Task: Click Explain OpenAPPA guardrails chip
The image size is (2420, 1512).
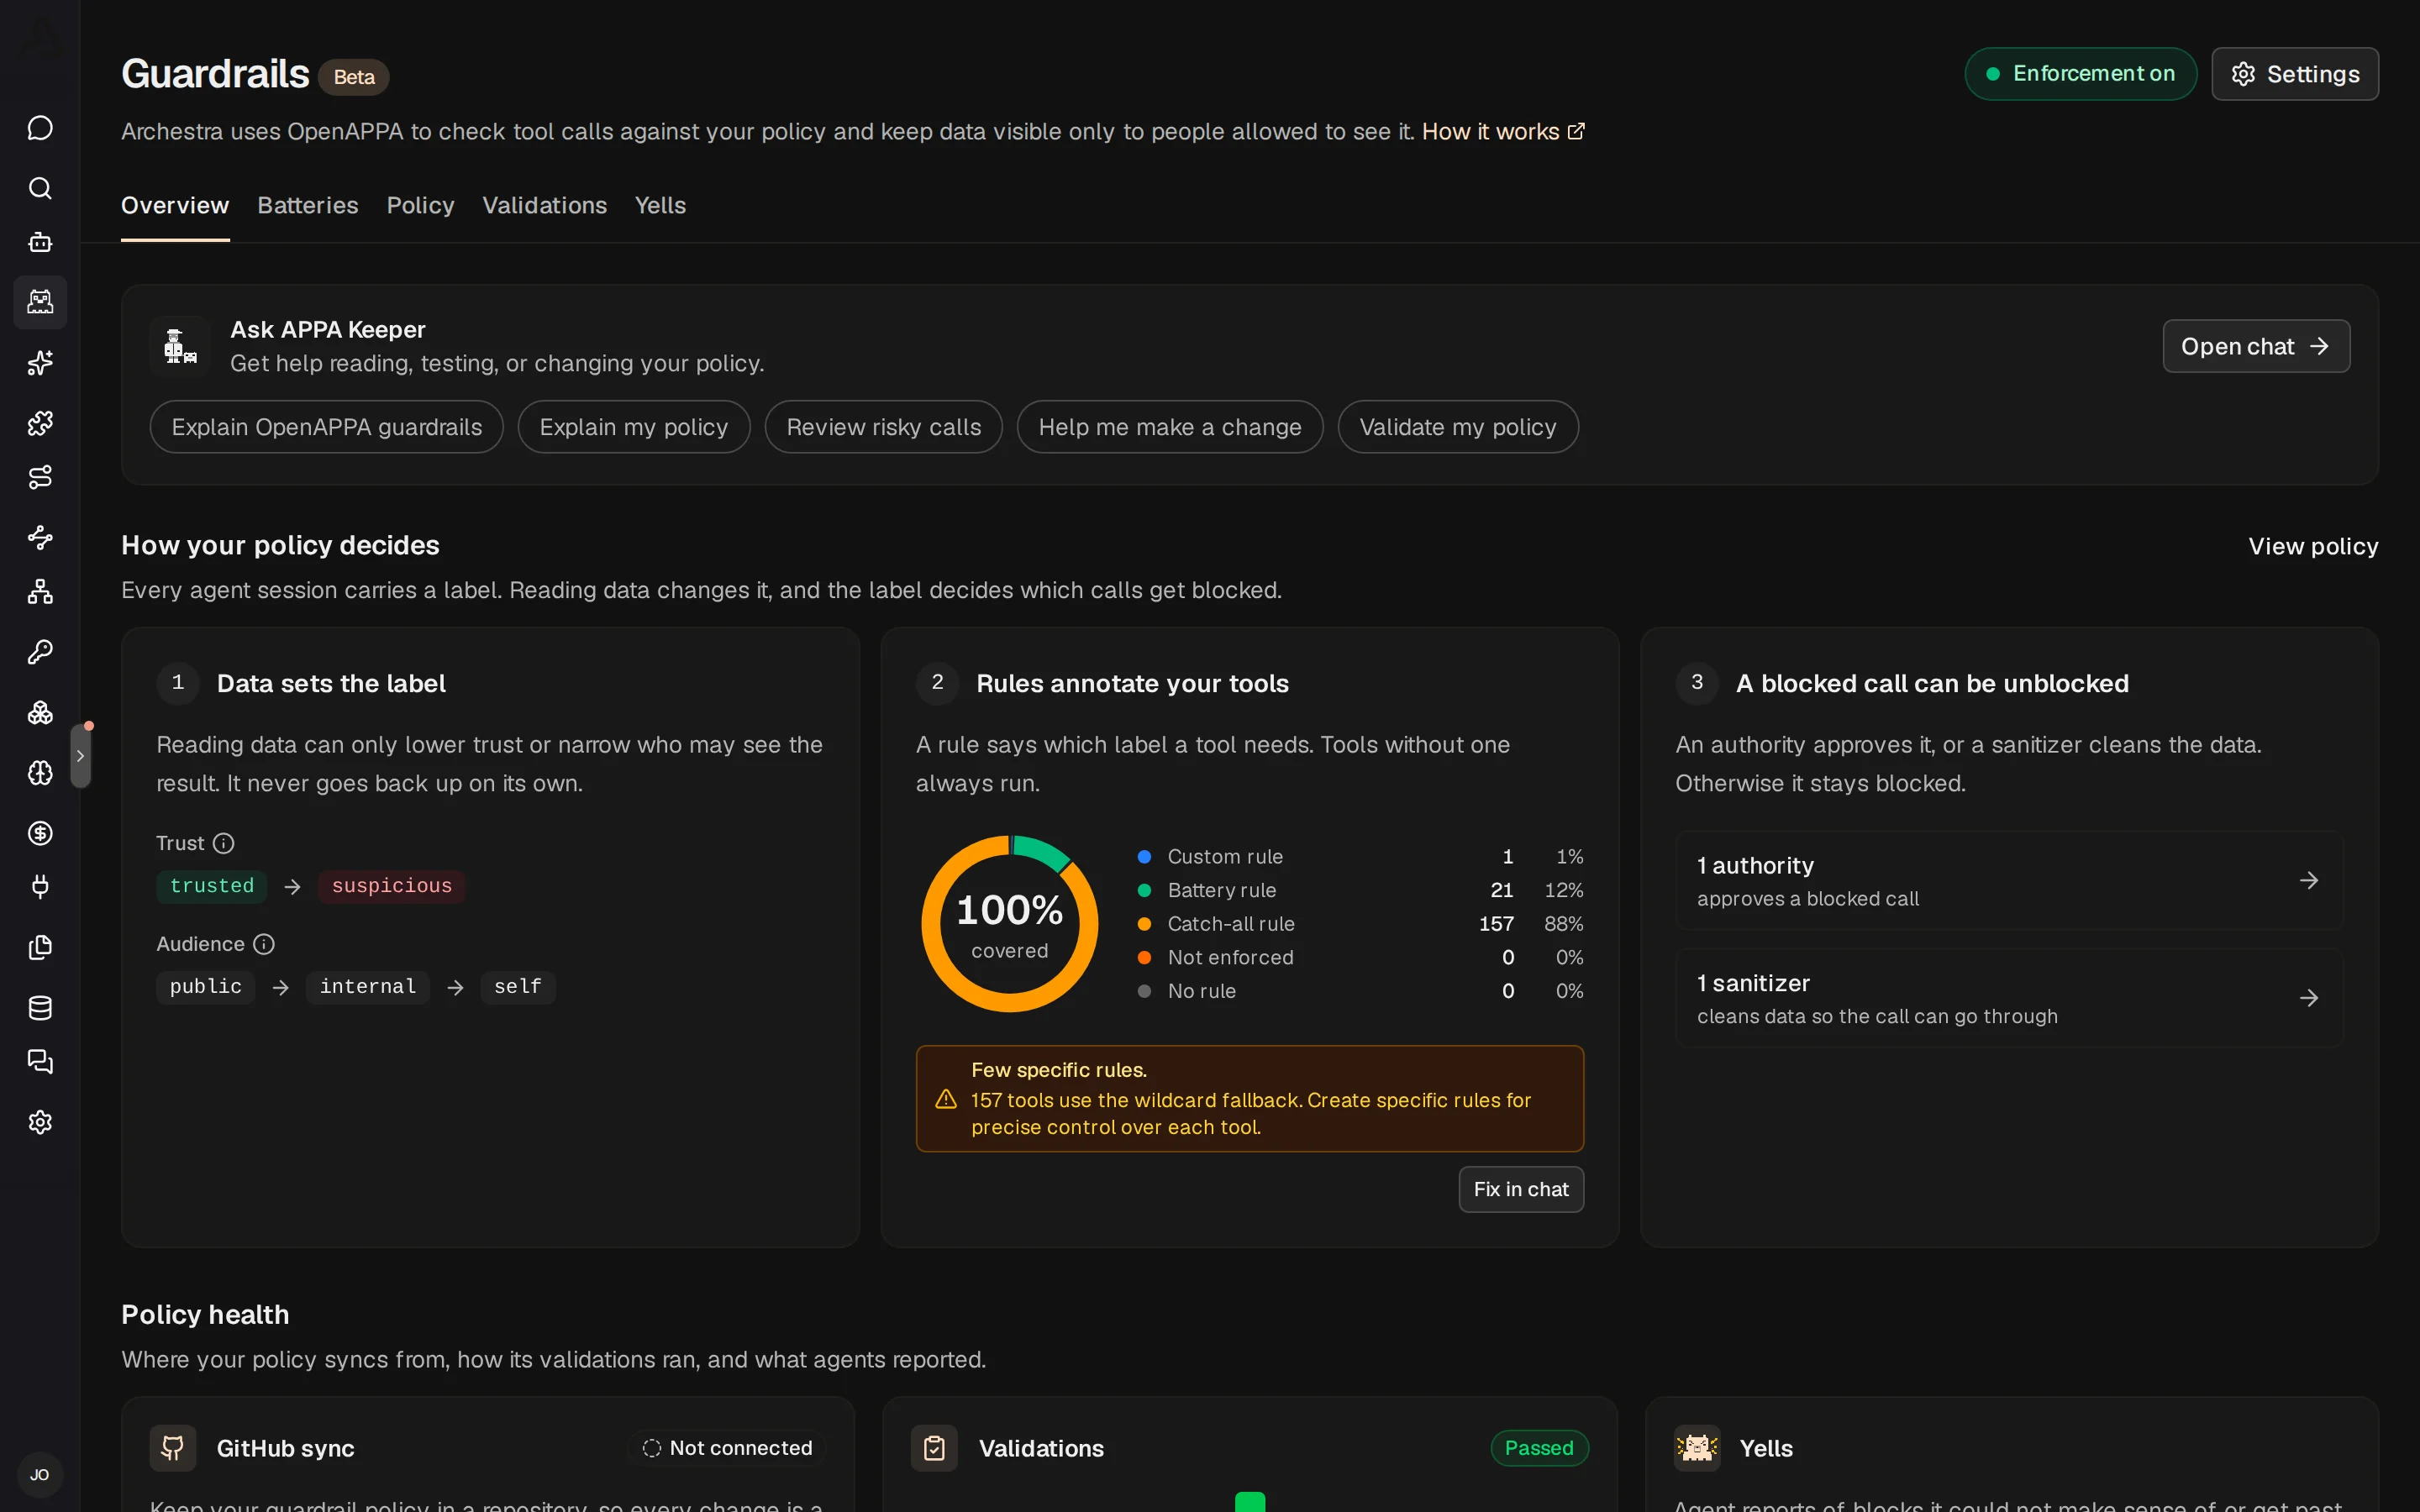Action: [327, 427]
